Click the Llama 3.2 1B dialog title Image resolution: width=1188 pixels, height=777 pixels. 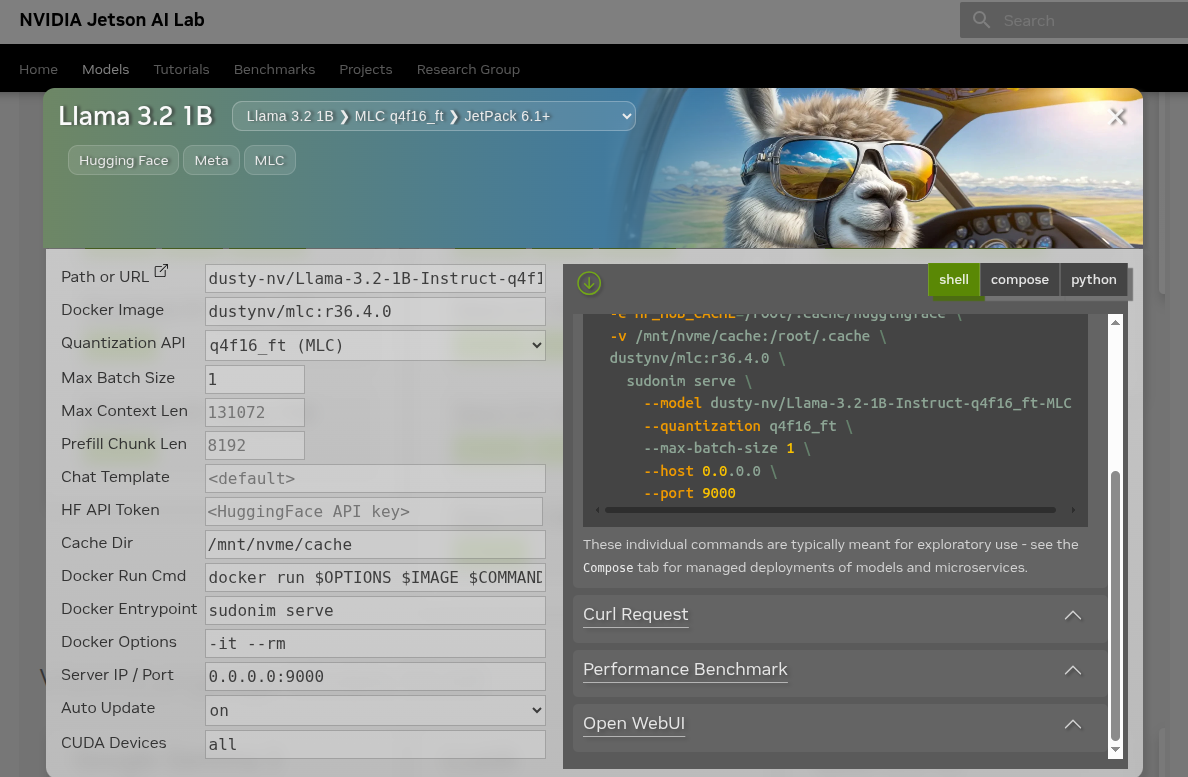pos(136,116)
